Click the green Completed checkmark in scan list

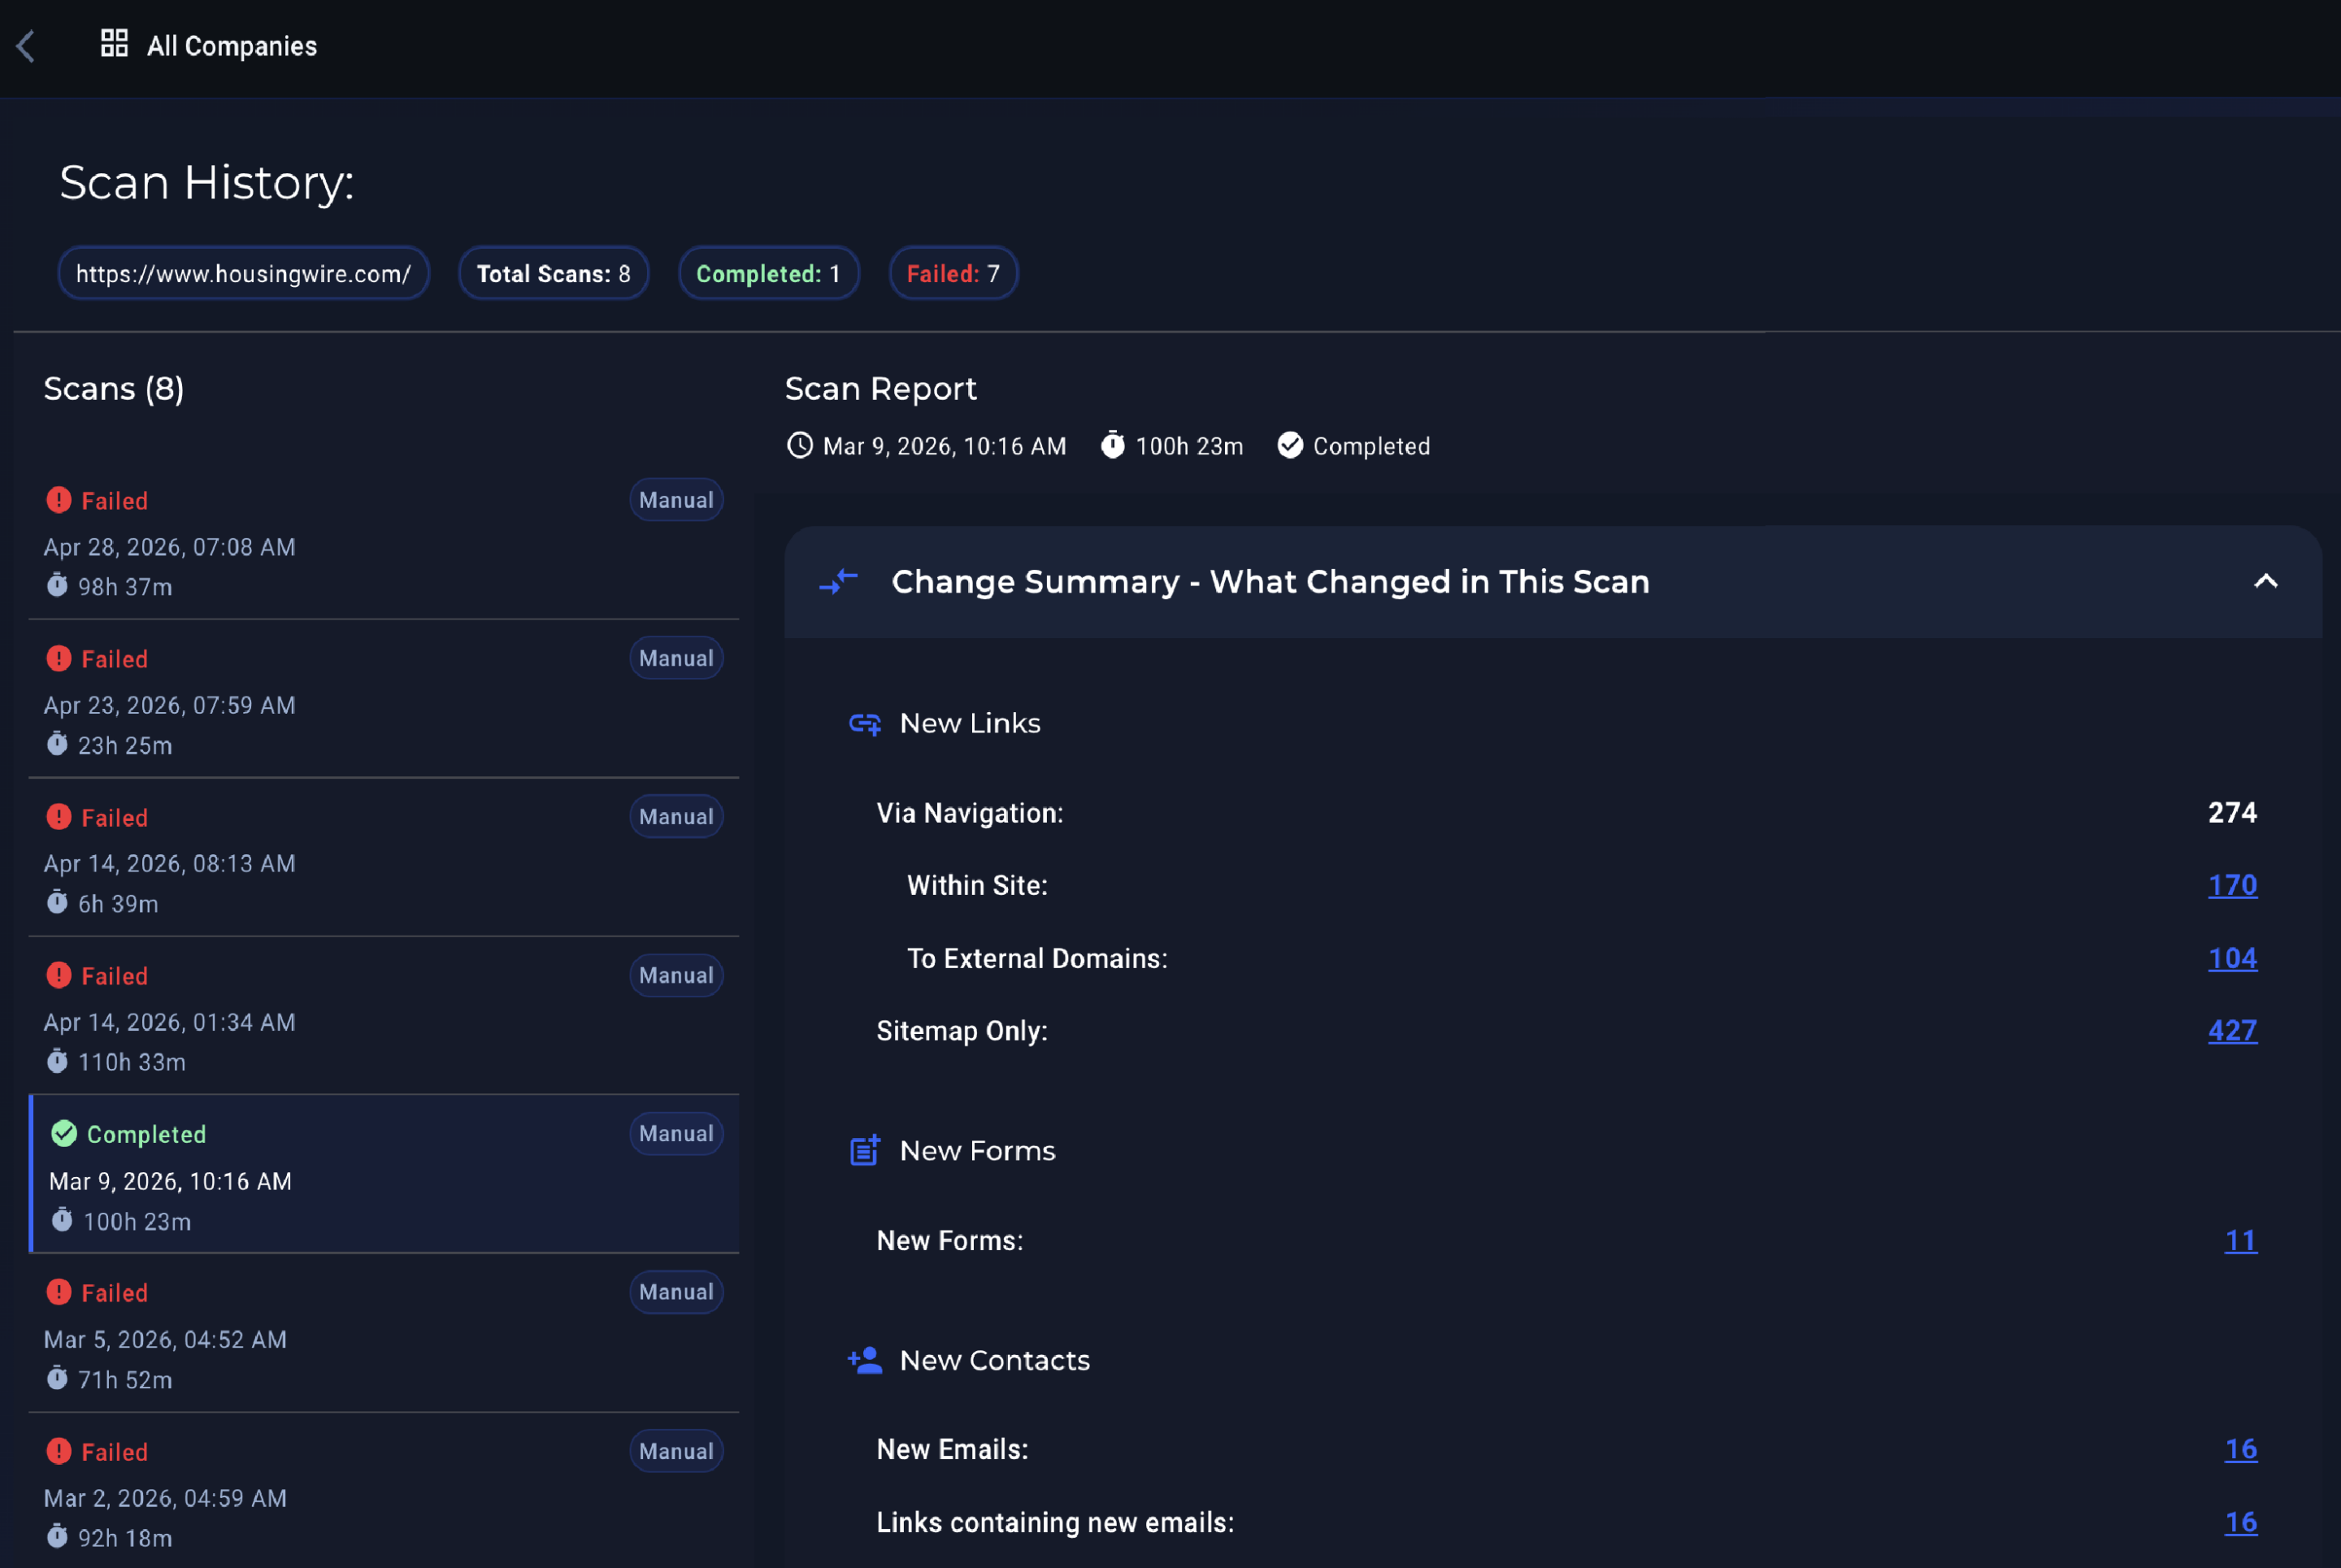pyautogui.click(x=64, y=1133)
